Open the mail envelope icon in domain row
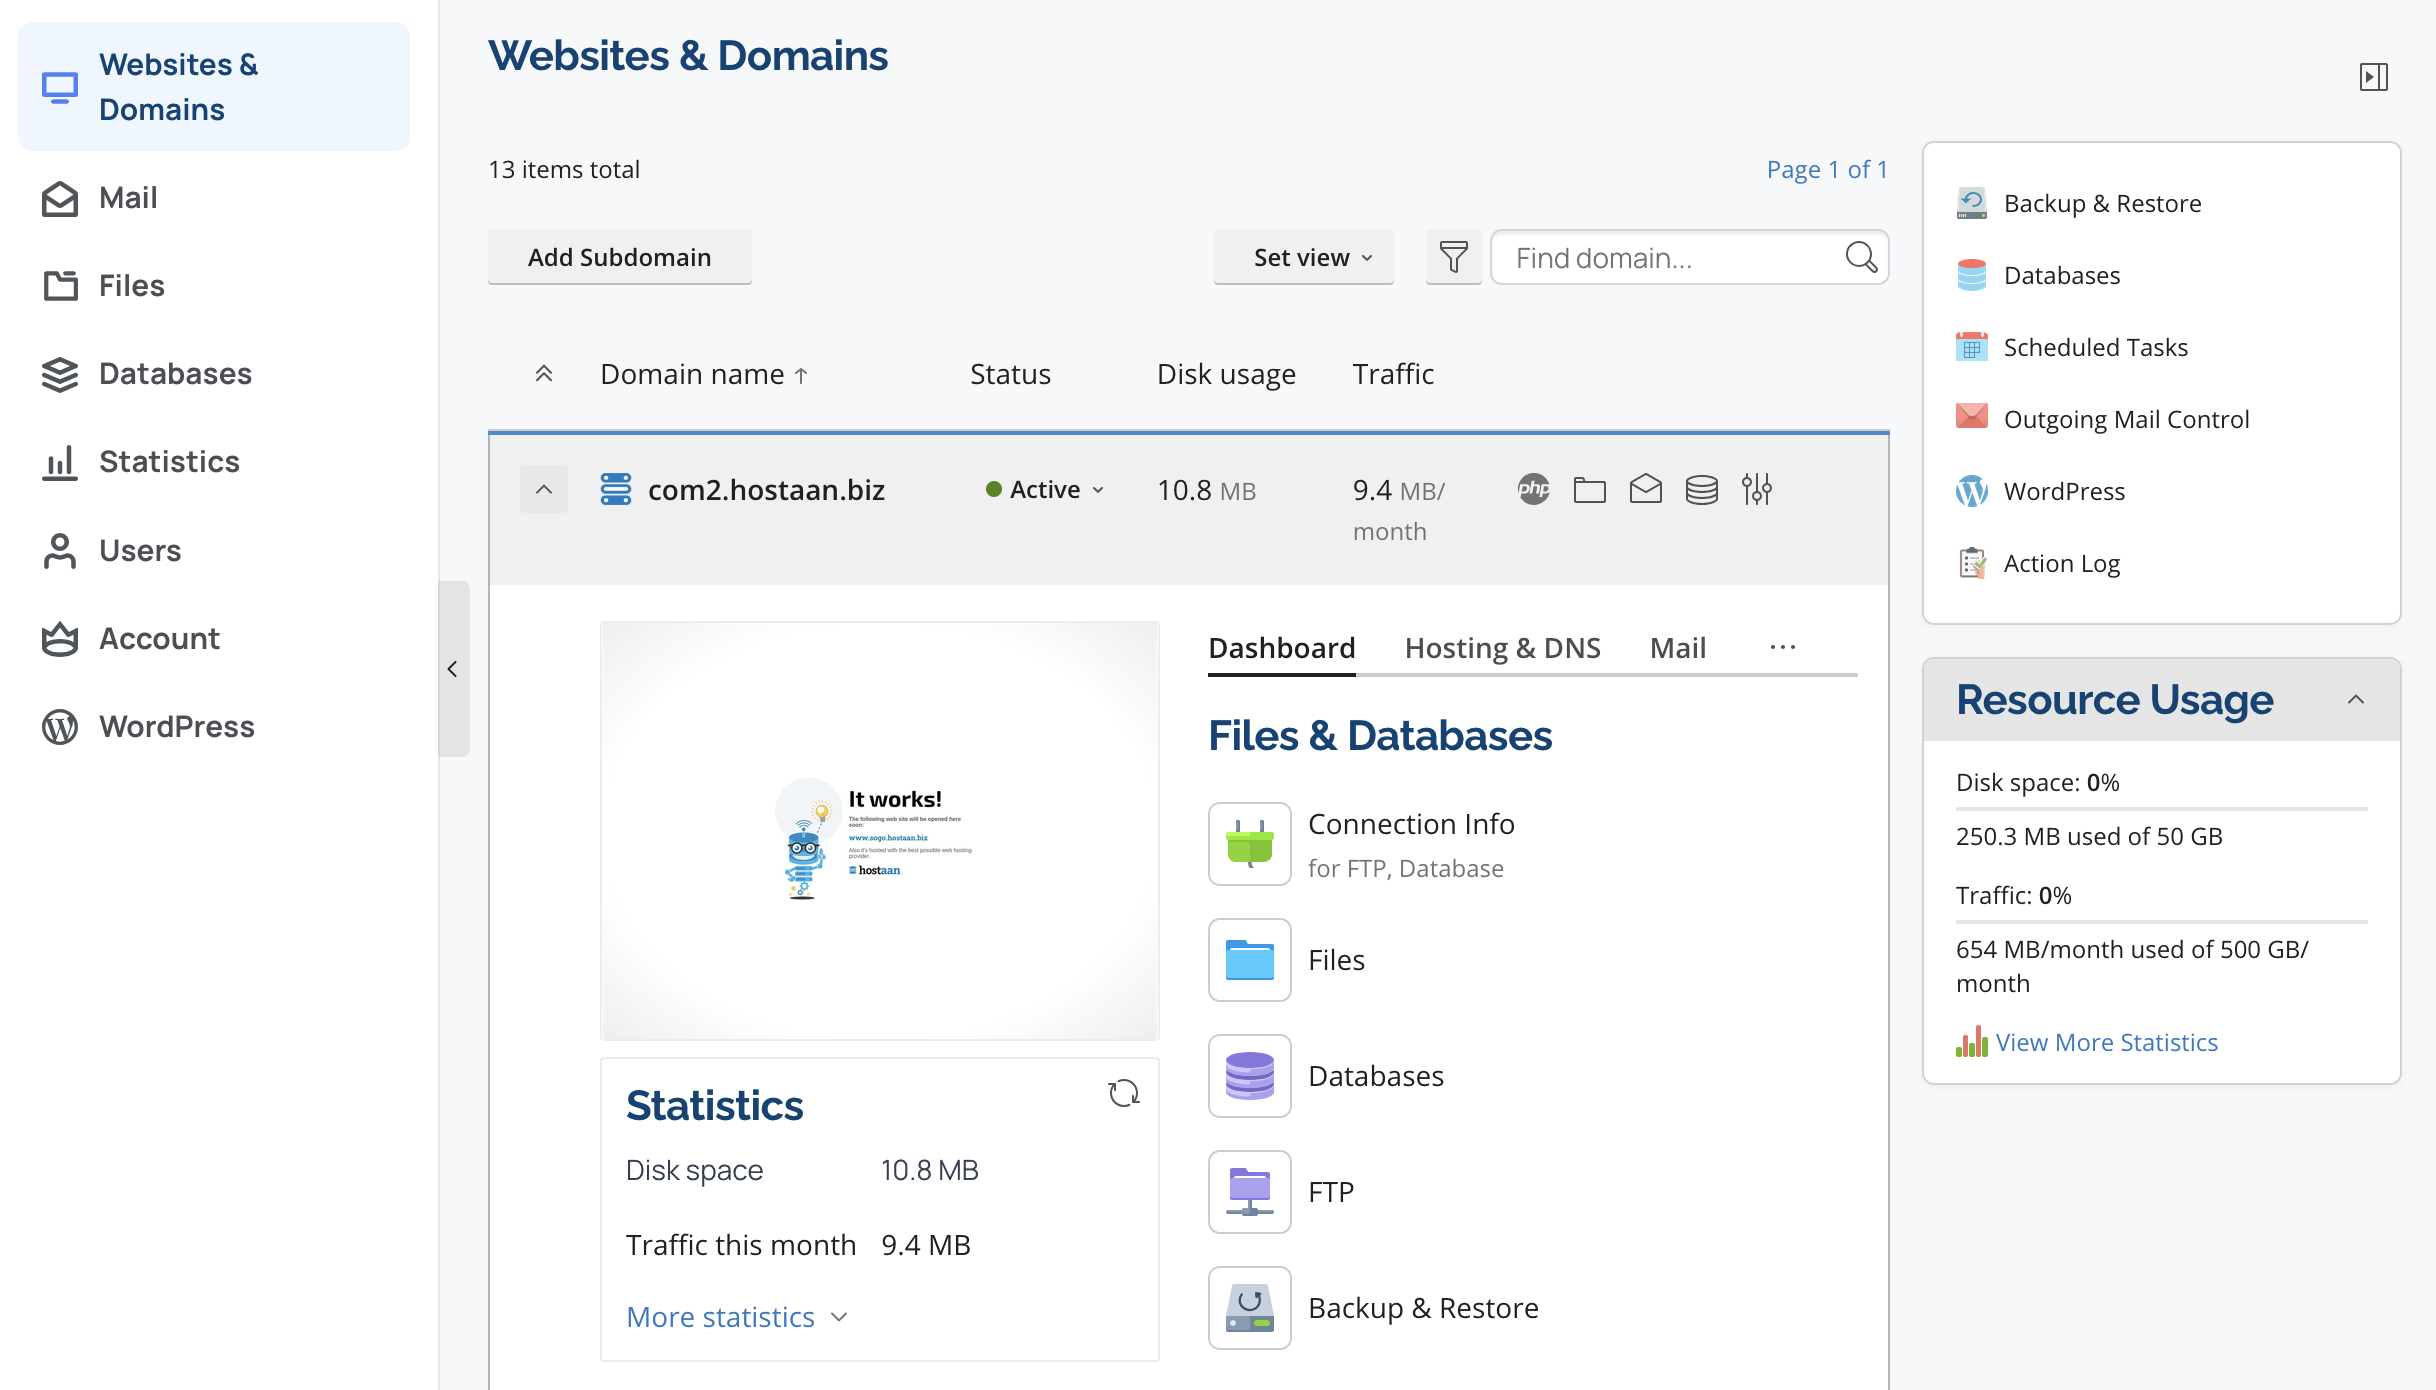 [1645, 489]
